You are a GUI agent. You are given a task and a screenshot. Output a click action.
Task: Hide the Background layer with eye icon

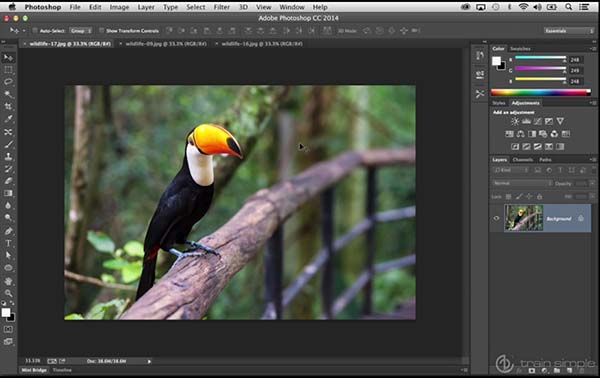click(x=496, y=218)
